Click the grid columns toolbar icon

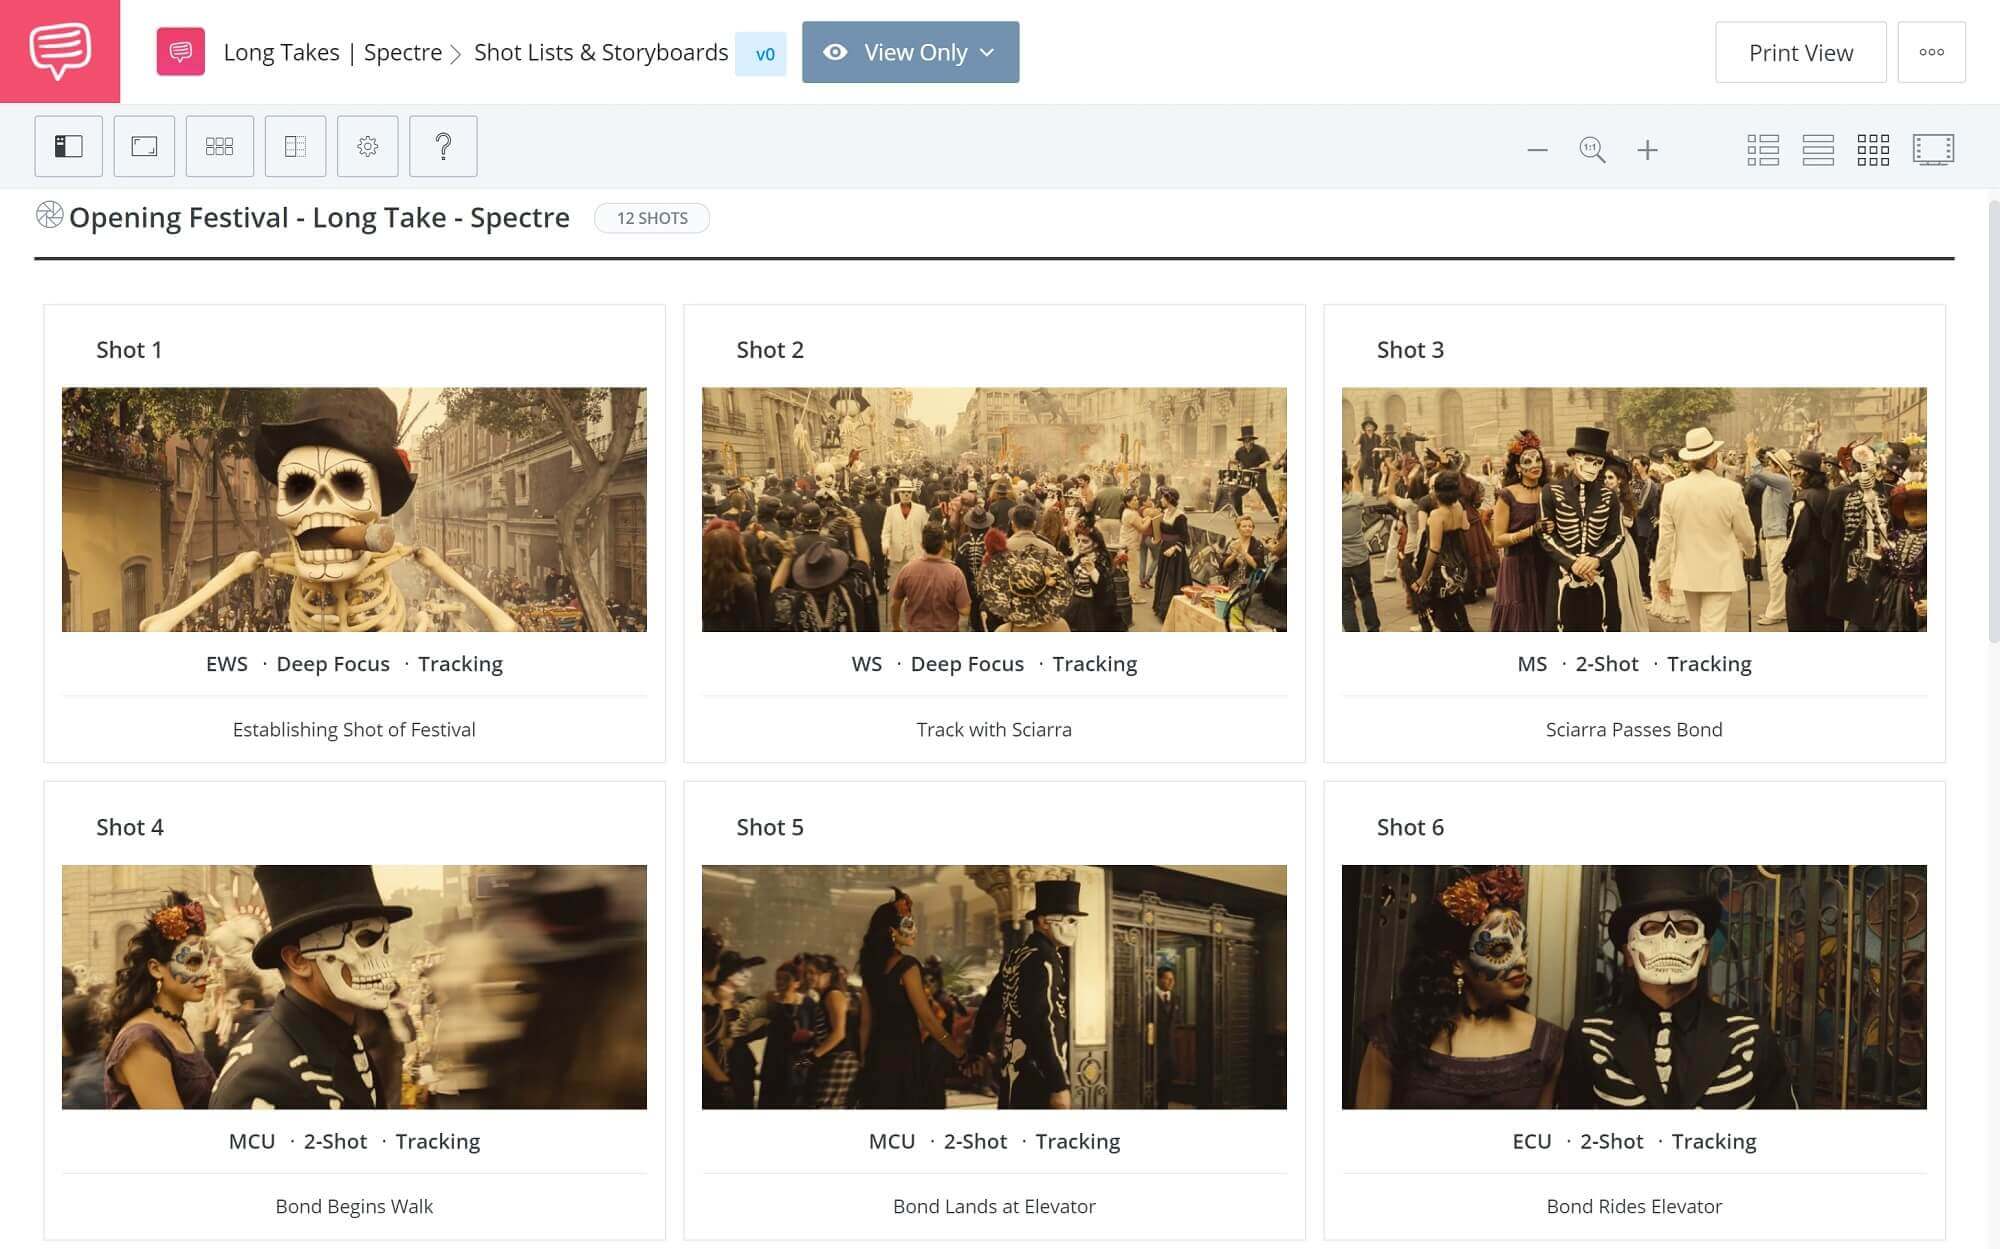[x=219, y=147]
